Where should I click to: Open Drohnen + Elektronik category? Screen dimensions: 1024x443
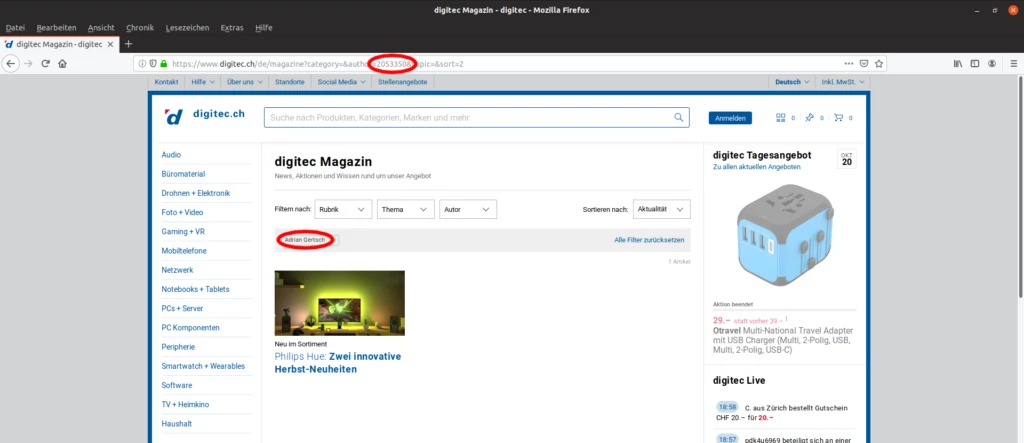(x=196, y=193)
